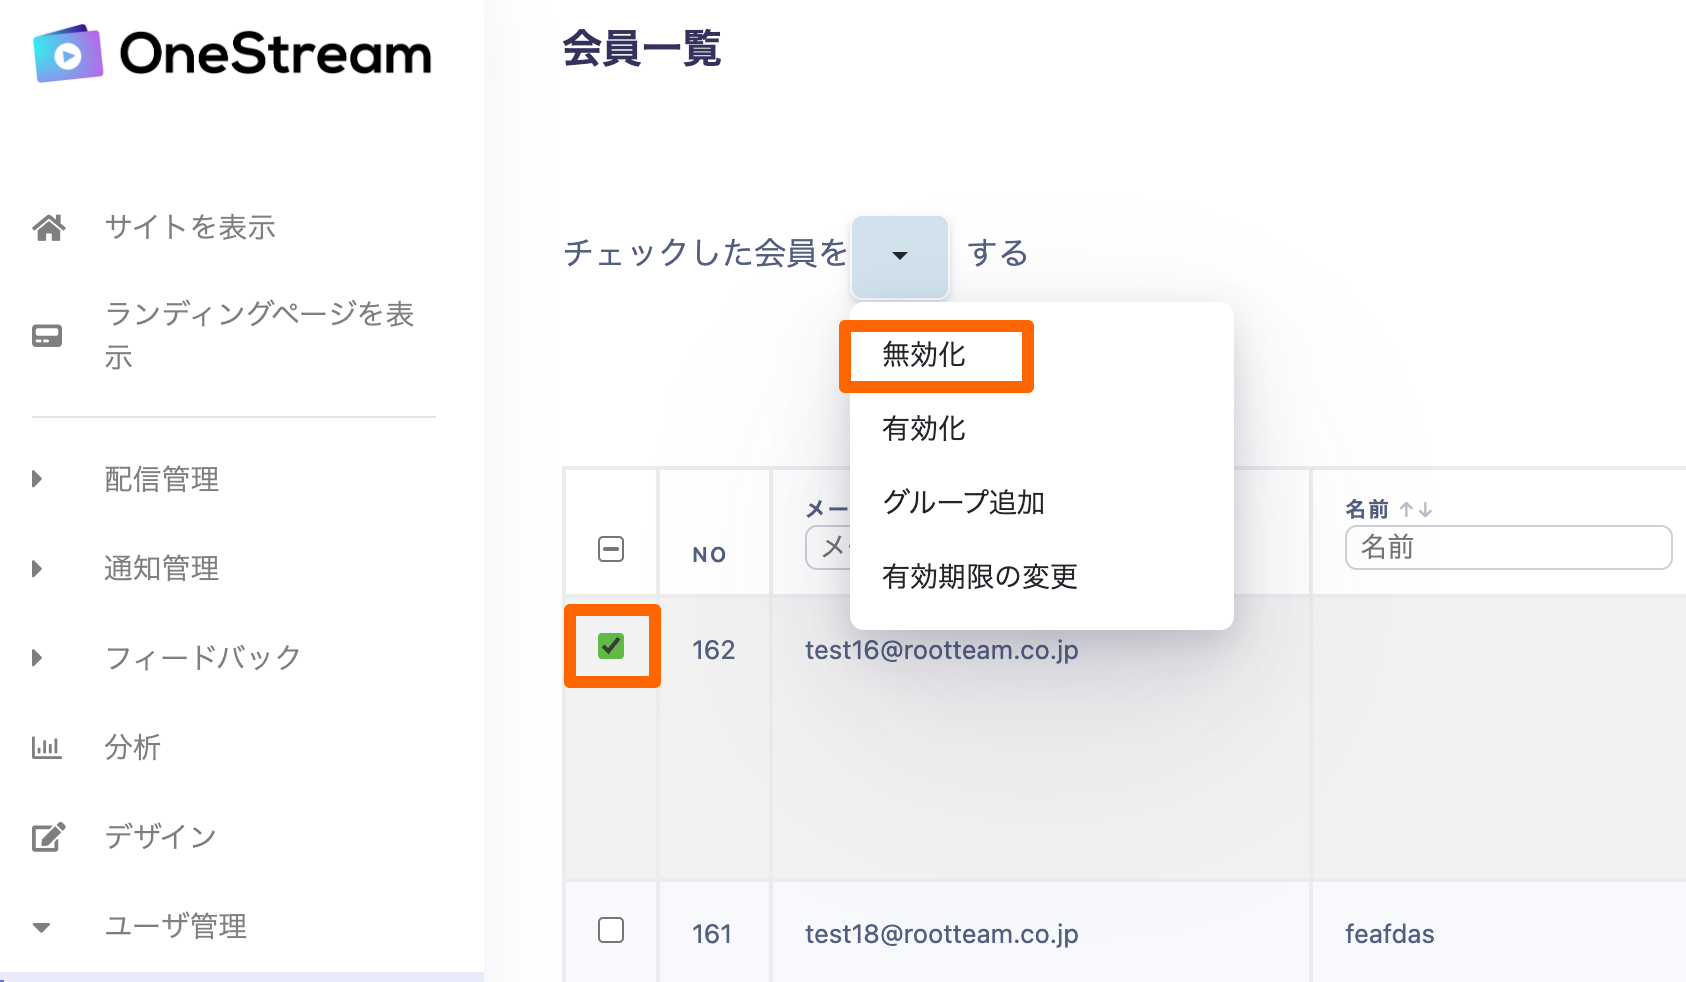Click the home icon beside サイトを表示
The width and height of the screenshot is (1686, 982).
[x=49, y=228]
